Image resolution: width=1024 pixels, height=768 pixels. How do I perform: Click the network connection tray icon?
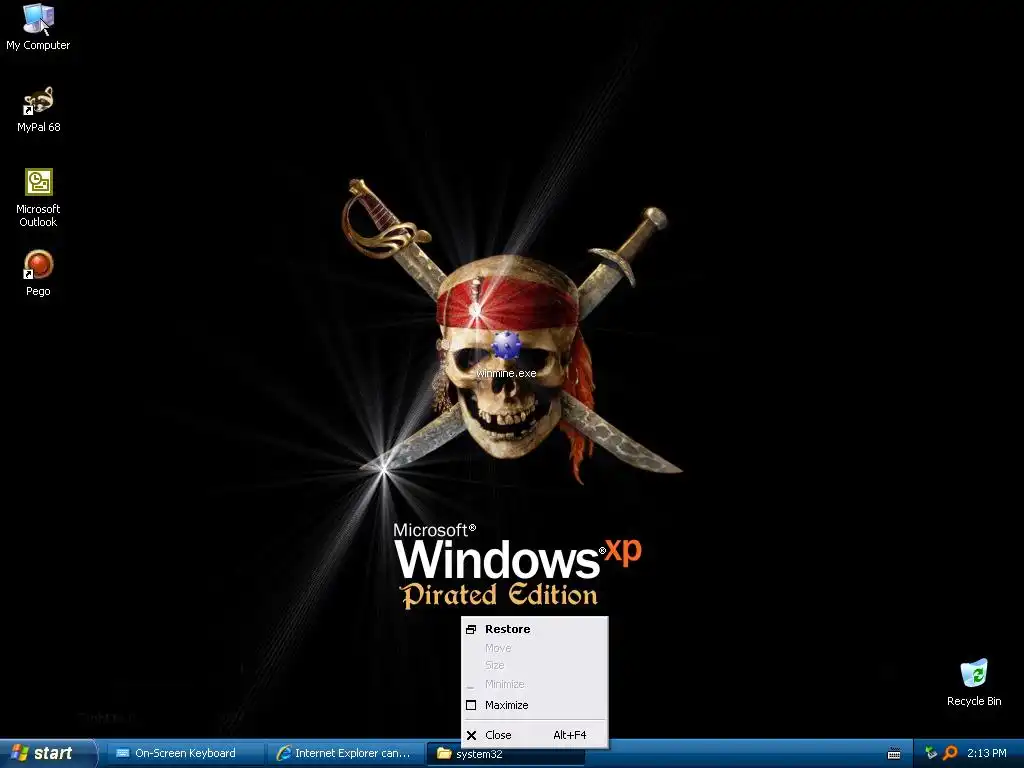931,753
